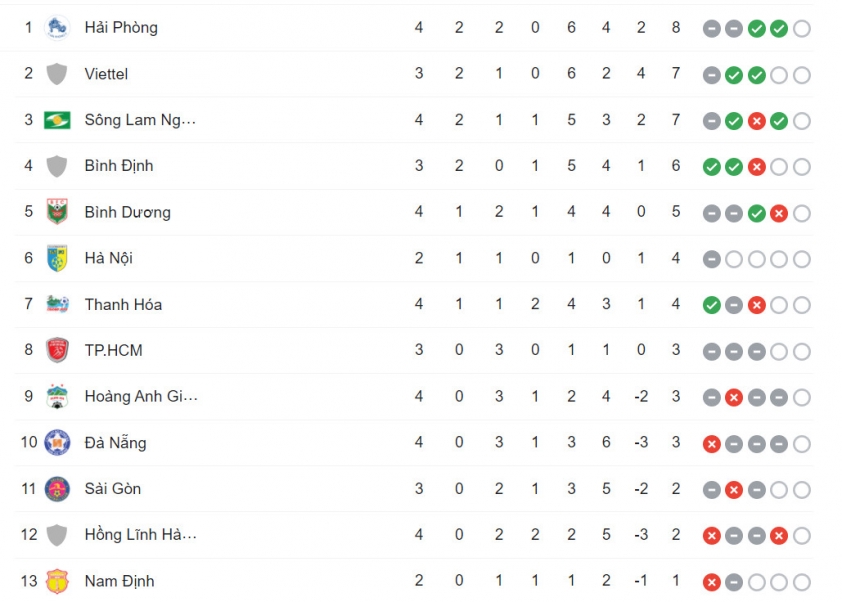Click the Đà Nẵng round badge
This screenshot has height=602, width=842.
pyautogui.click(x=57, y=443)
